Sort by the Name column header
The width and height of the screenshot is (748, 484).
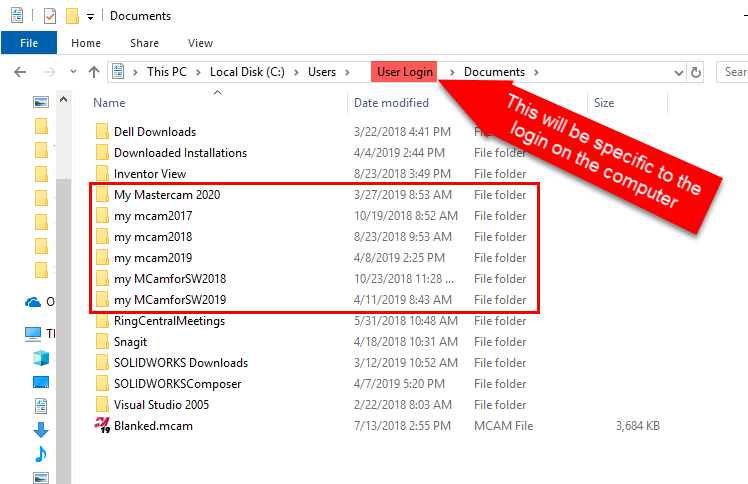109,103
